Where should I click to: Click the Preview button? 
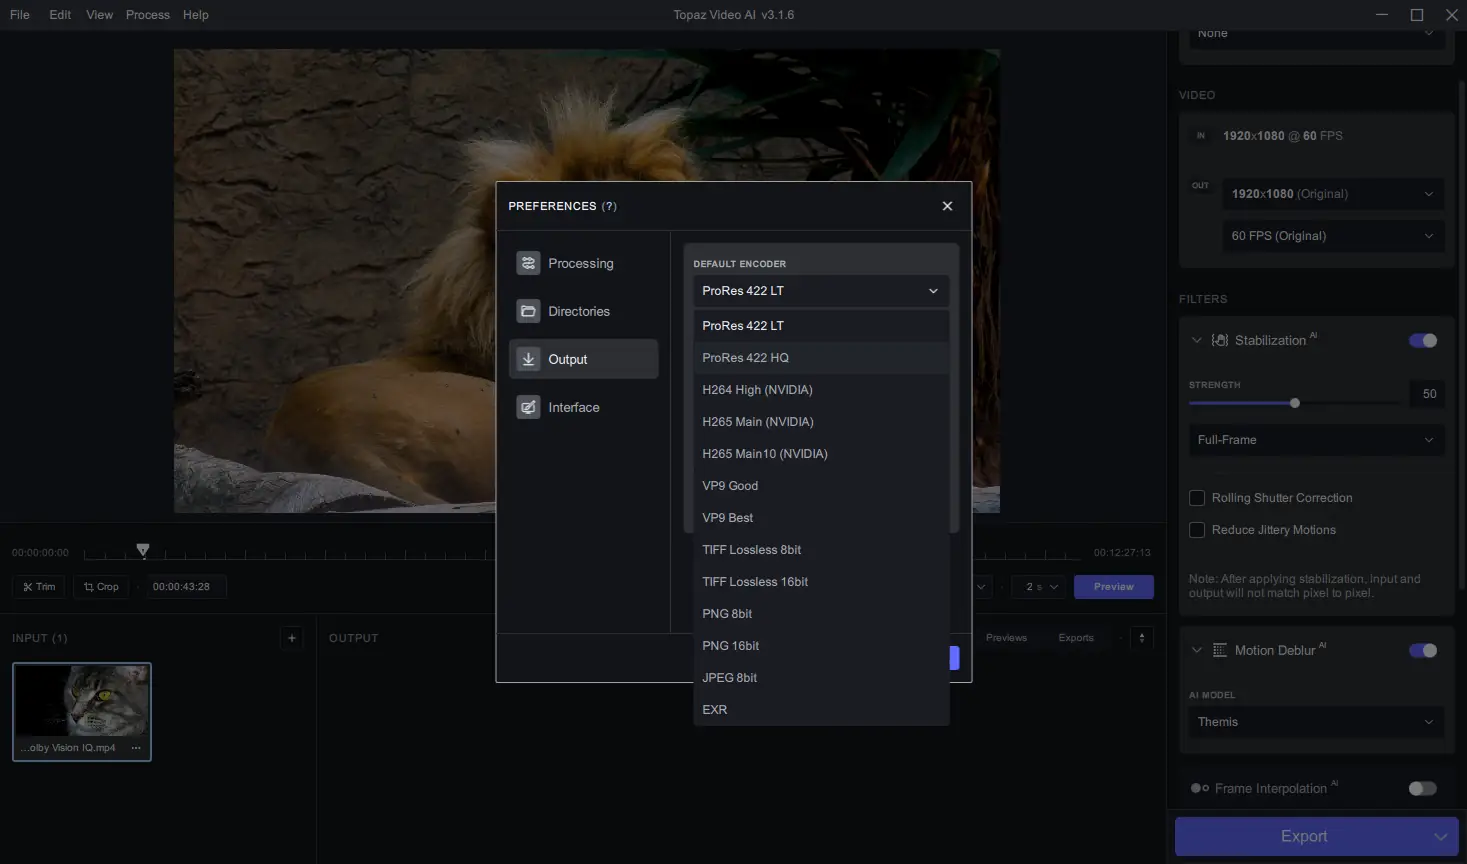click(1114, 587)
